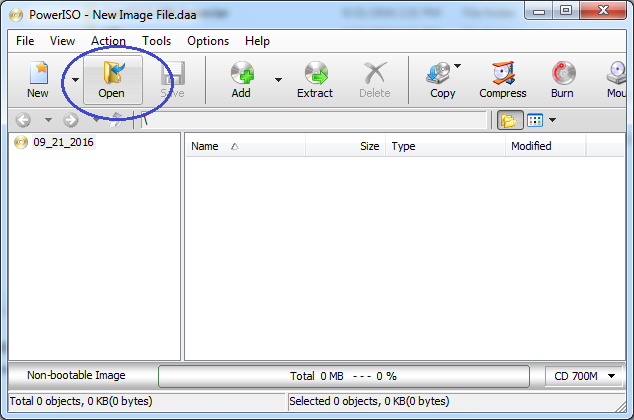Image resolution: width=634 pixels, height=420 pixels.
Task: Click the PowerISO title bar icon
Action: point(16,15)
